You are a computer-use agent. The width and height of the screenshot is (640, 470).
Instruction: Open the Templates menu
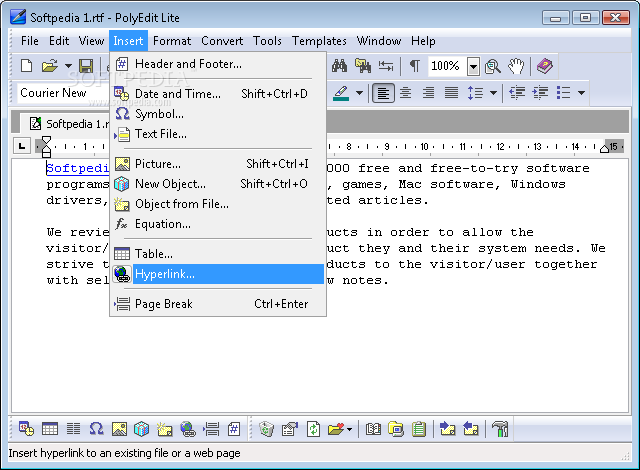click(319, 41)
